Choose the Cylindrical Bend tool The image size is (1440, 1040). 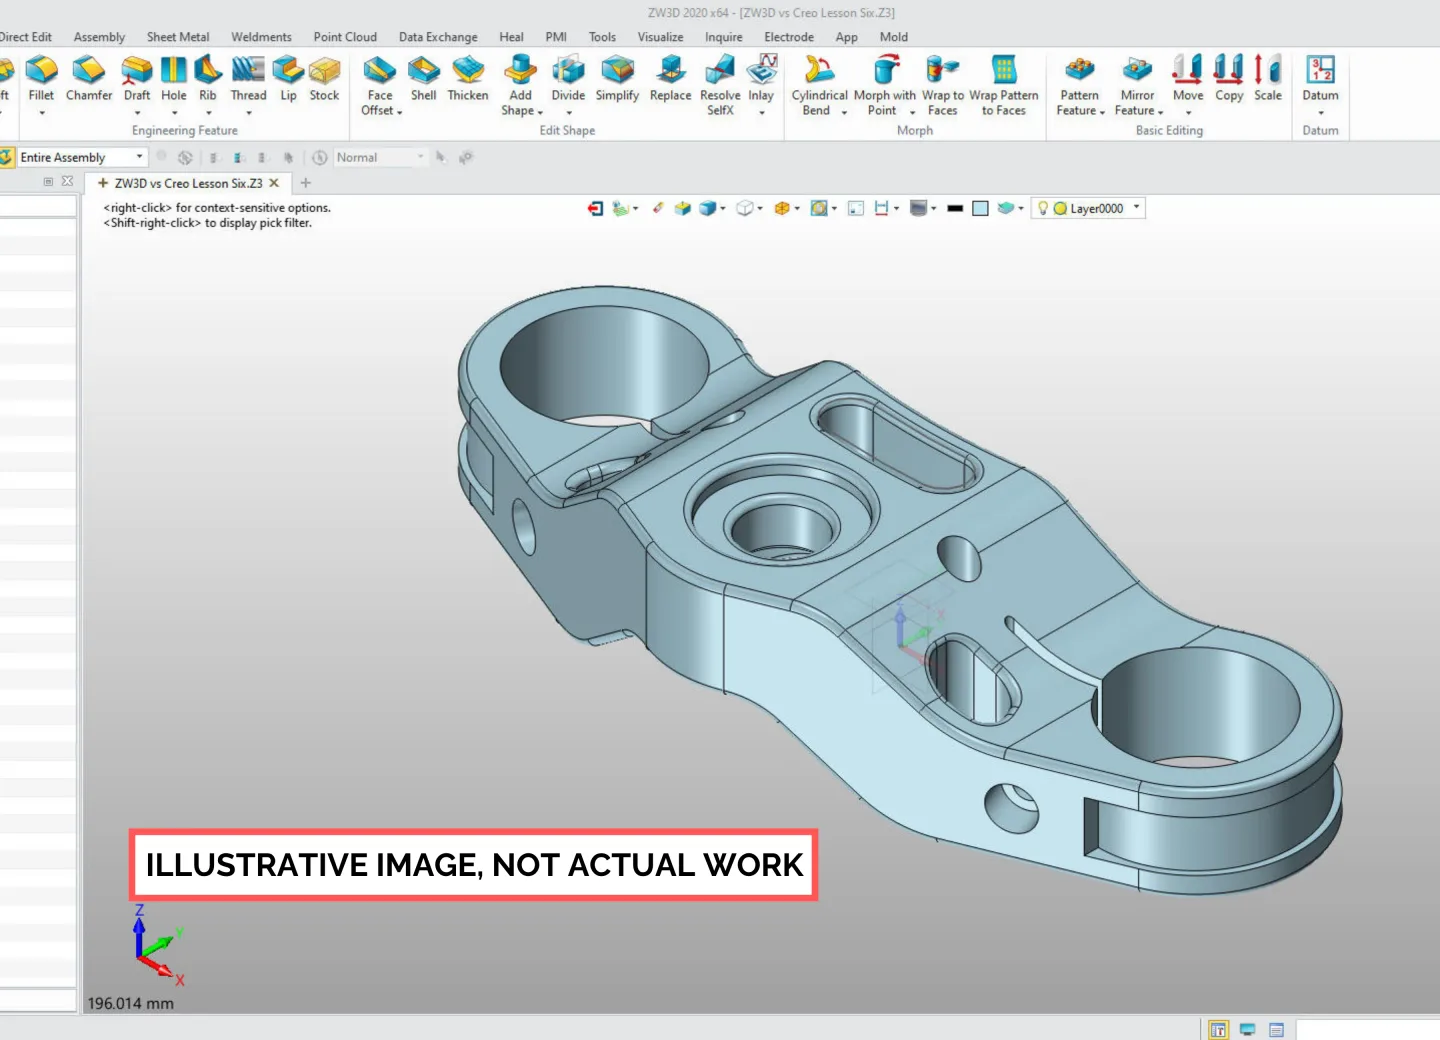pos(819,85)
